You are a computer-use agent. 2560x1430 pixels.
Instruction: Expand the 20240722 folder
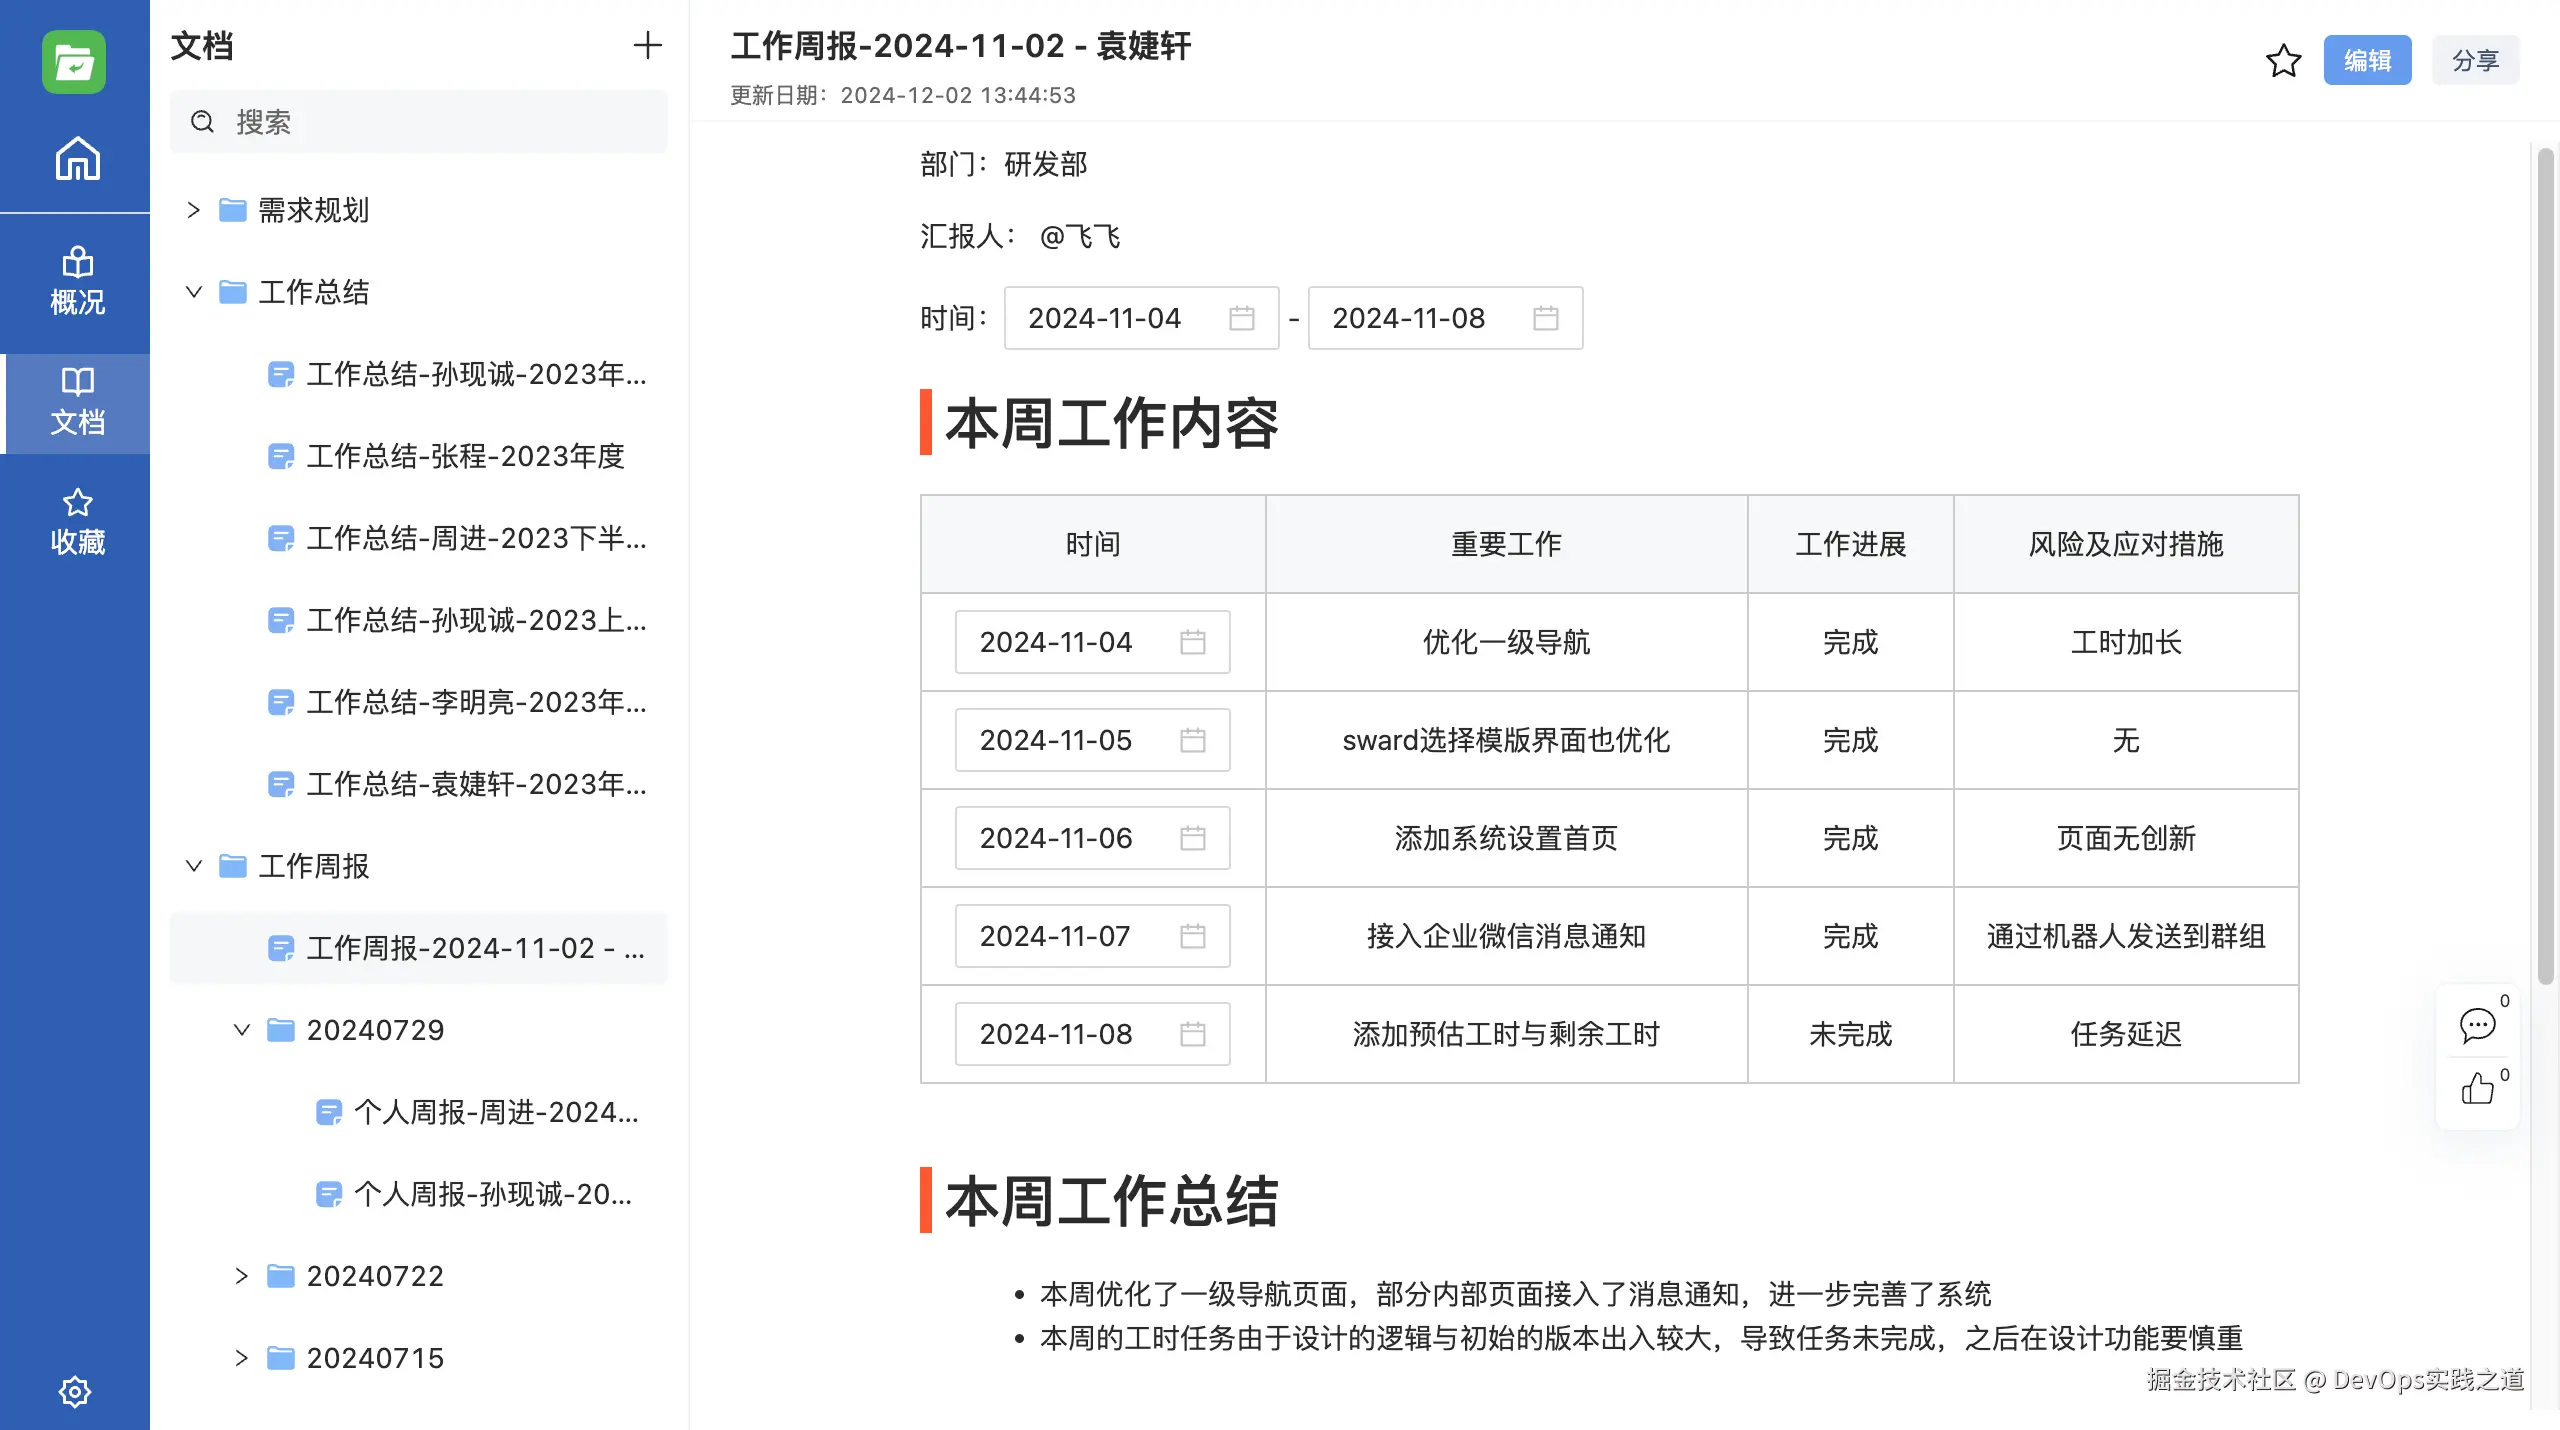(x=242, y=1276)
